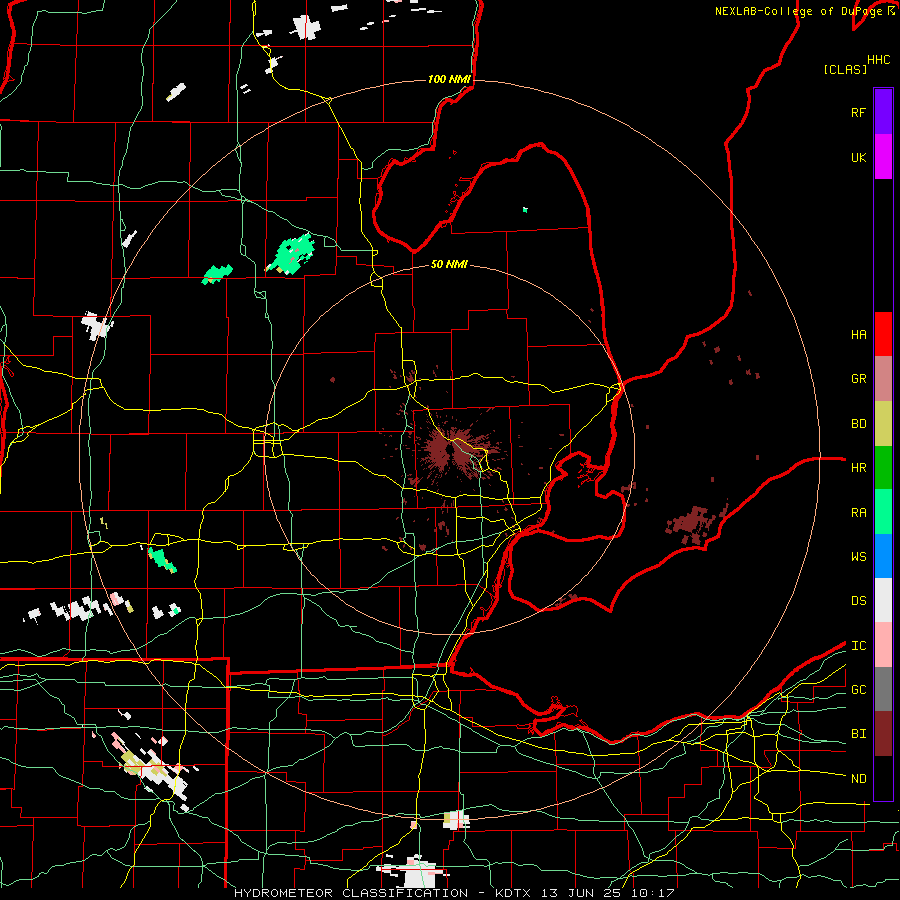This screenshot has height=900, width=900.
Task: Click the RF purple legend color swatch
Action: [x=883, y=112]
